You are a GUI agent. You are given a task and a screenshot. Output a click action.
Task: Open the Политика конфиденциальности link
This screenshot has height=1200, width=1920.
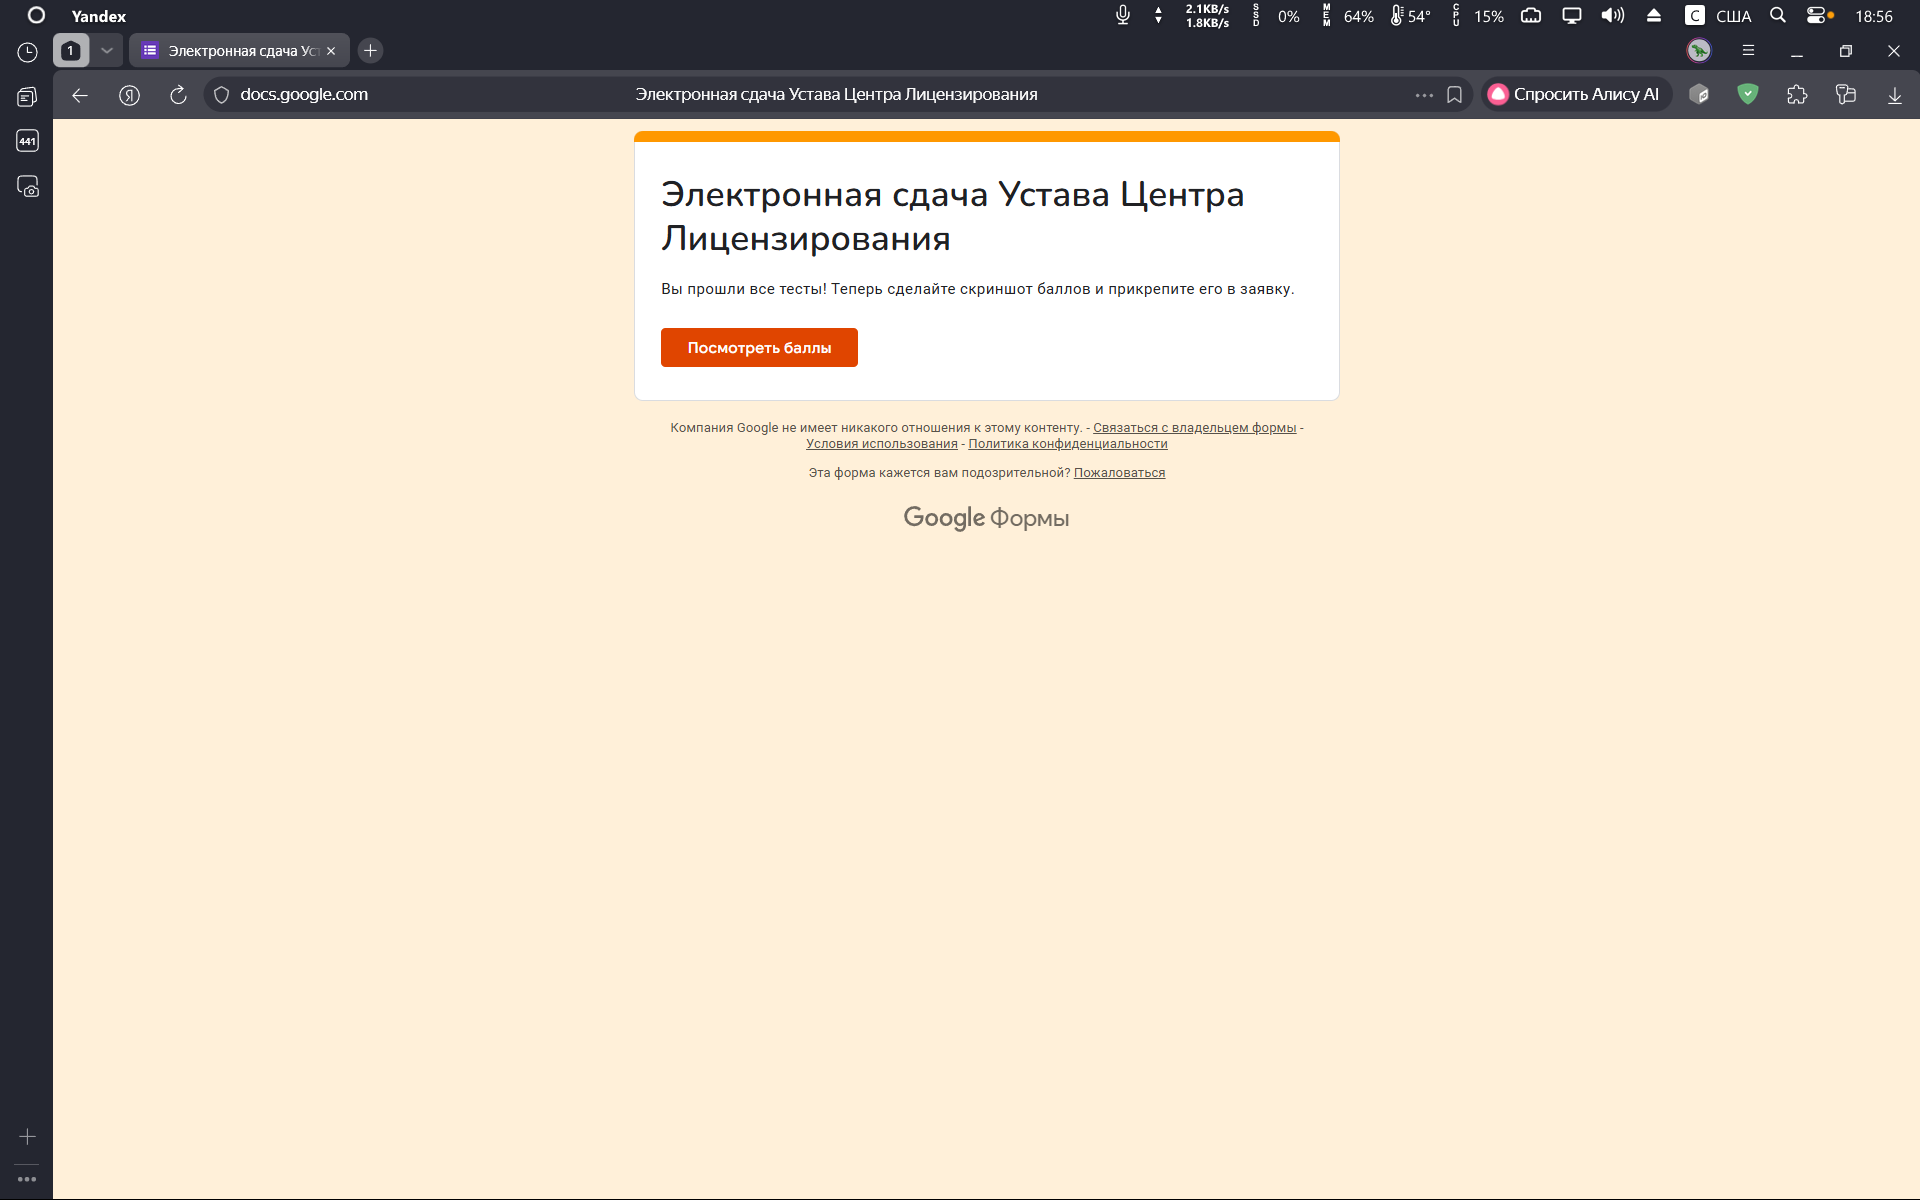click(1067, 444)
